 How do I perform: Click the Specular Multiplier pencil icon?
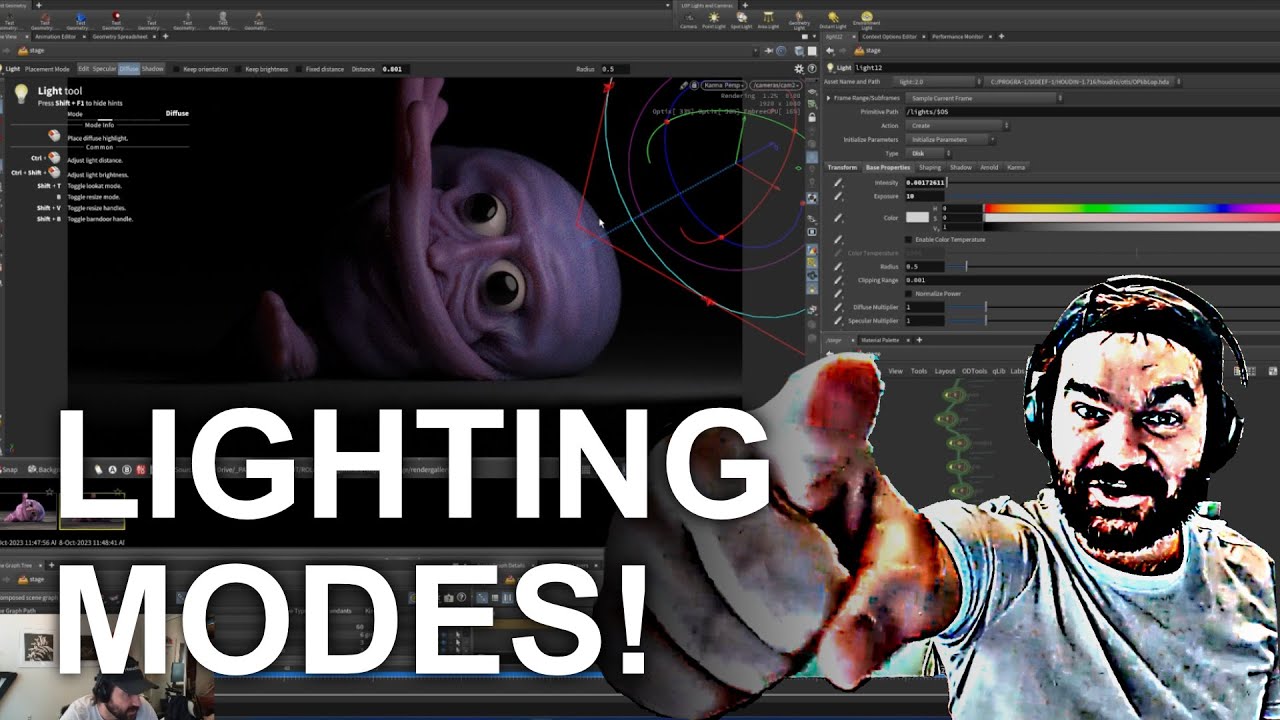click(838, 321)
